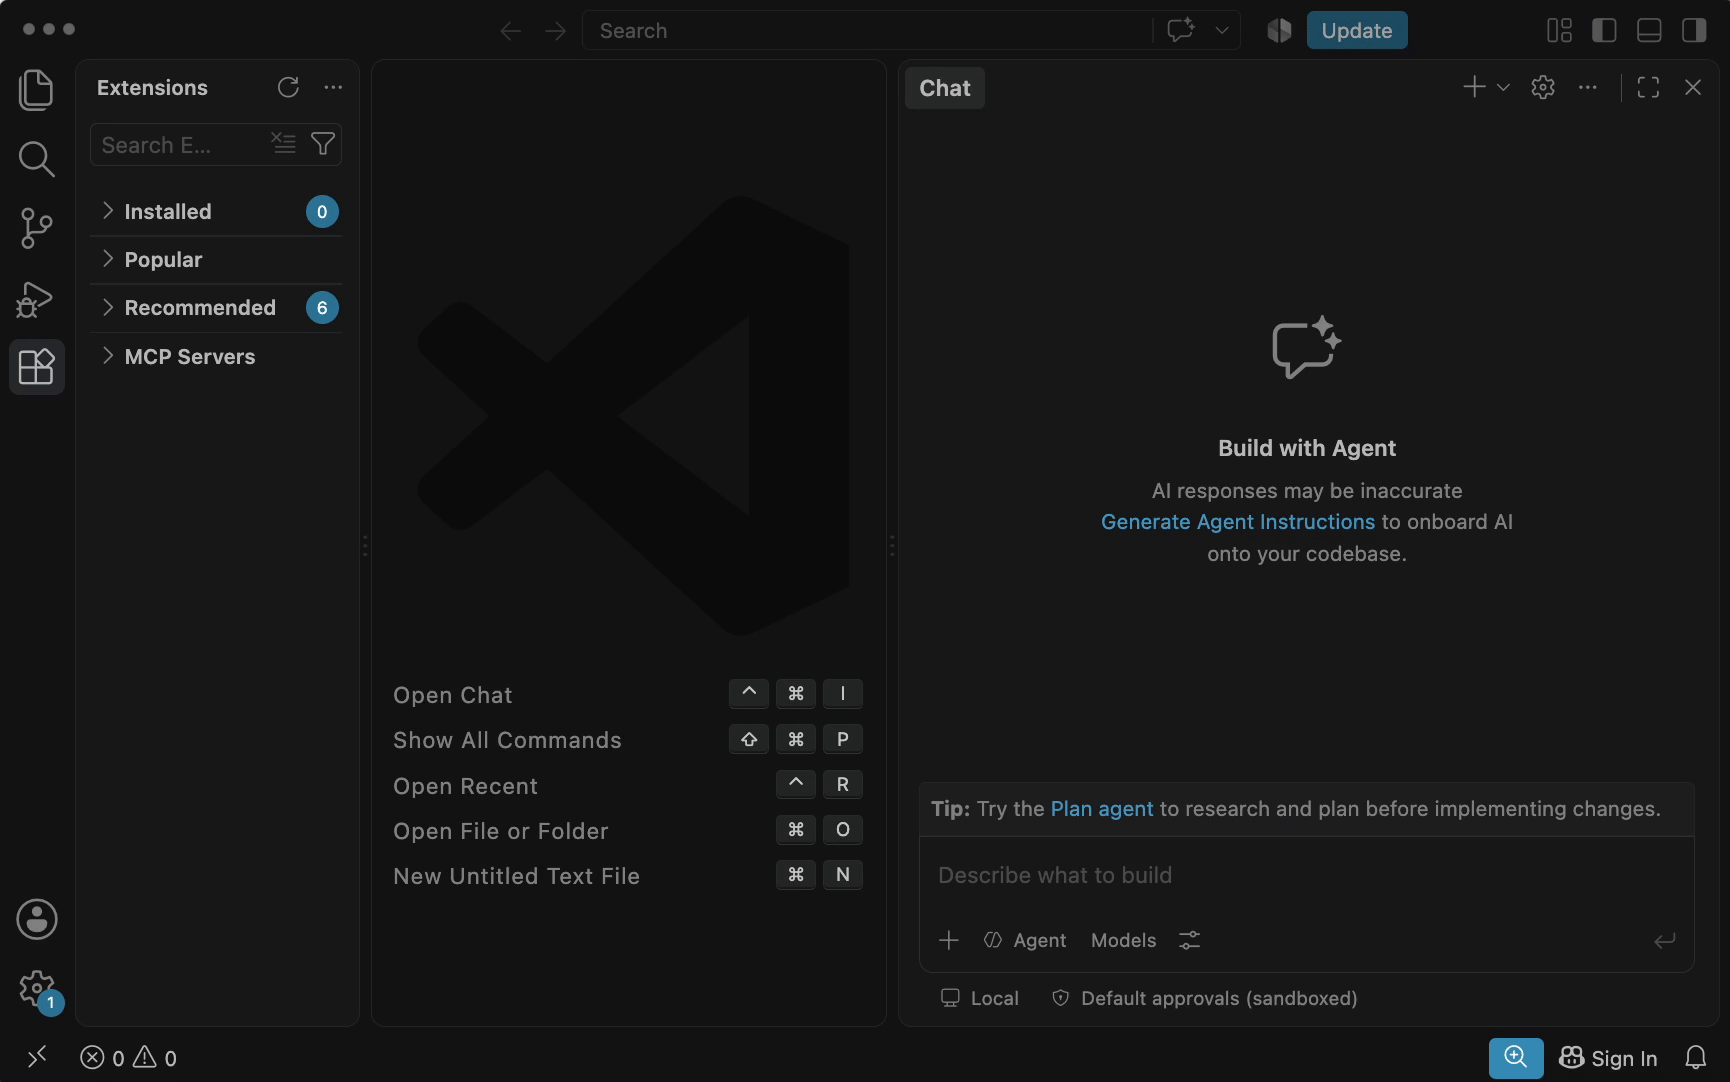Click the Update button
Viewport: 1730px width, 1082px height.
pos(1357,30)
